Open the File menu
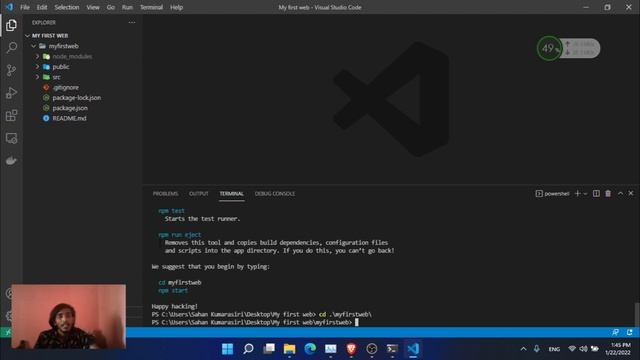Image resolution: width=640 pixels, height=360 pixels. [24, 7]
